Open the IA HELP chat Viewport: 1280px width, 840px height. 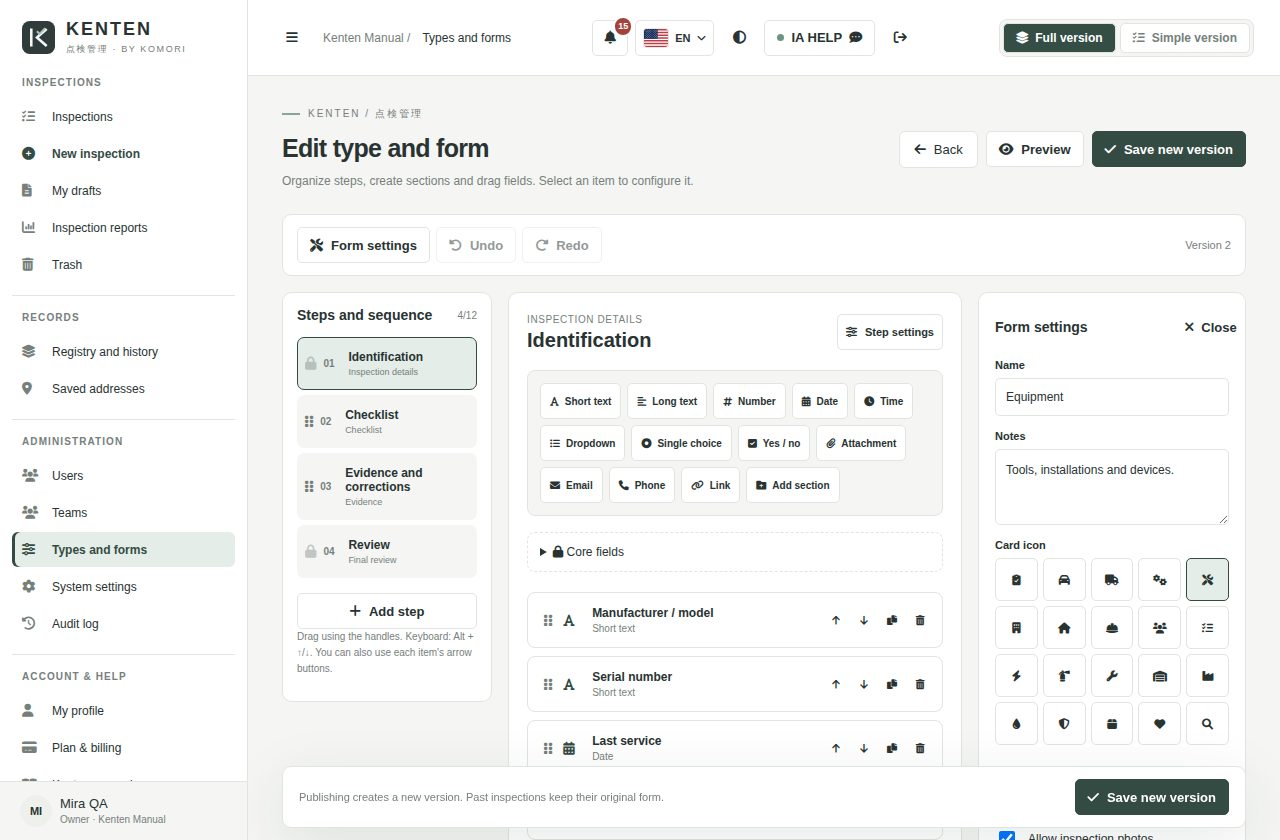(819, 38)
